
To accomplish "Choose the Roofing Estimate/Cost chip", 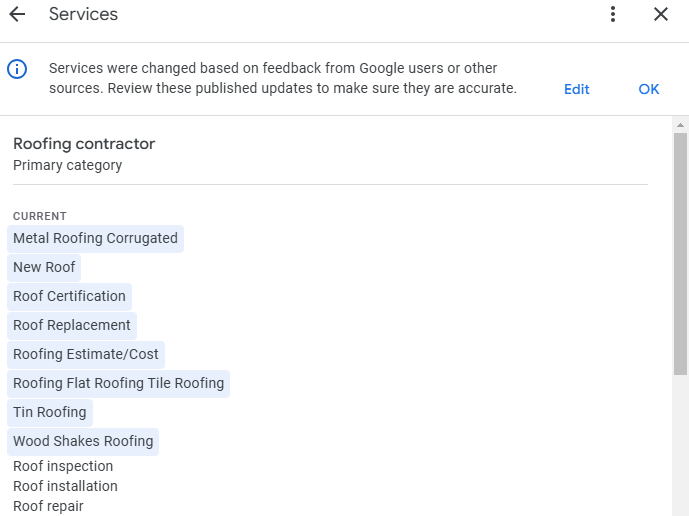I will click(x=86, y=355).
